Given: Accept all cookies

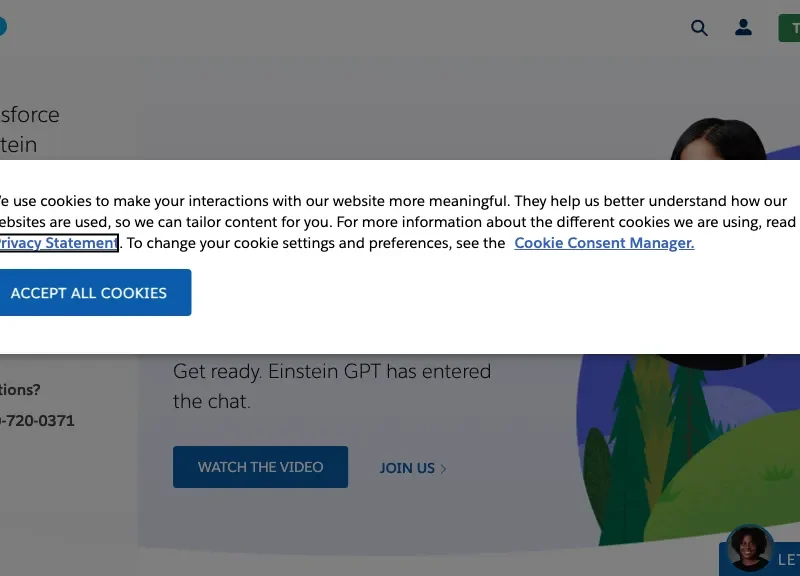Looking at the screenshot, I should pos(95,292).
